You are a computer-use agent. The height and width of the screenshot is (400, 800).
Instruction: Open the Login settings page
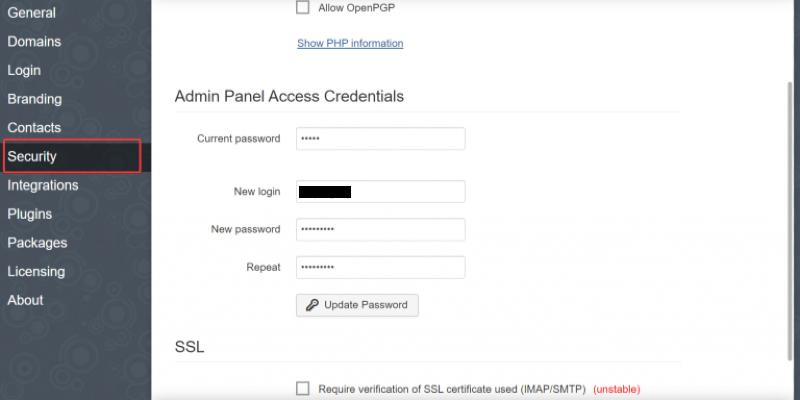pyautogui.click(x=24, y=70)
